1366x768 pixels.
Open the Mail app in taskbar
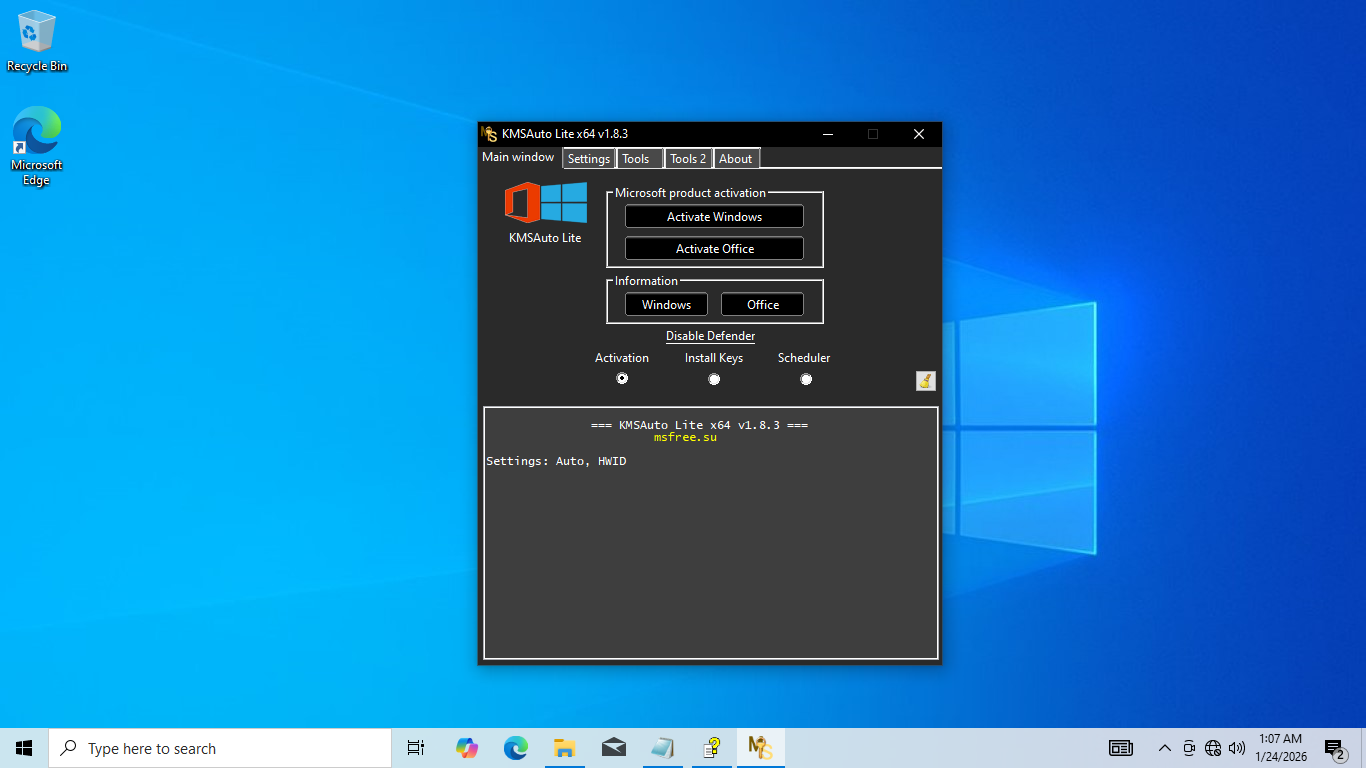tap(613, 748)
